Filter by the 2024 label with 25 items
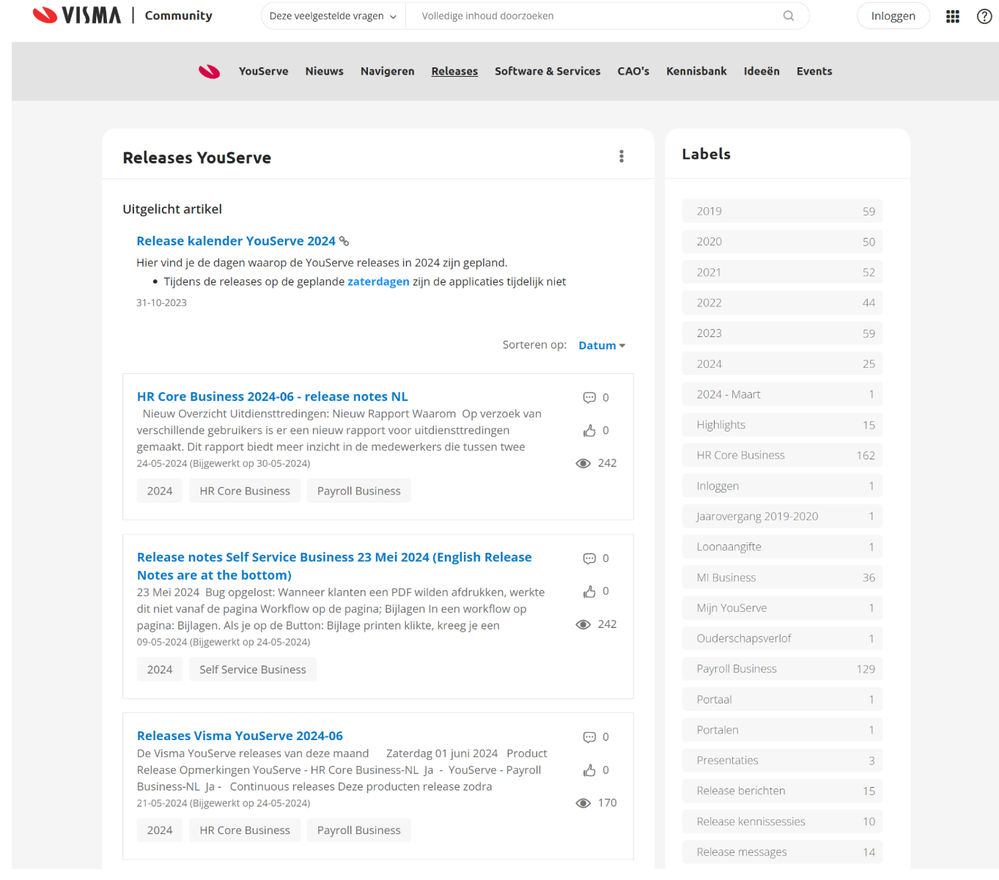Image resolution: width=999 pixels, height=880 pixels. (782, 364)
